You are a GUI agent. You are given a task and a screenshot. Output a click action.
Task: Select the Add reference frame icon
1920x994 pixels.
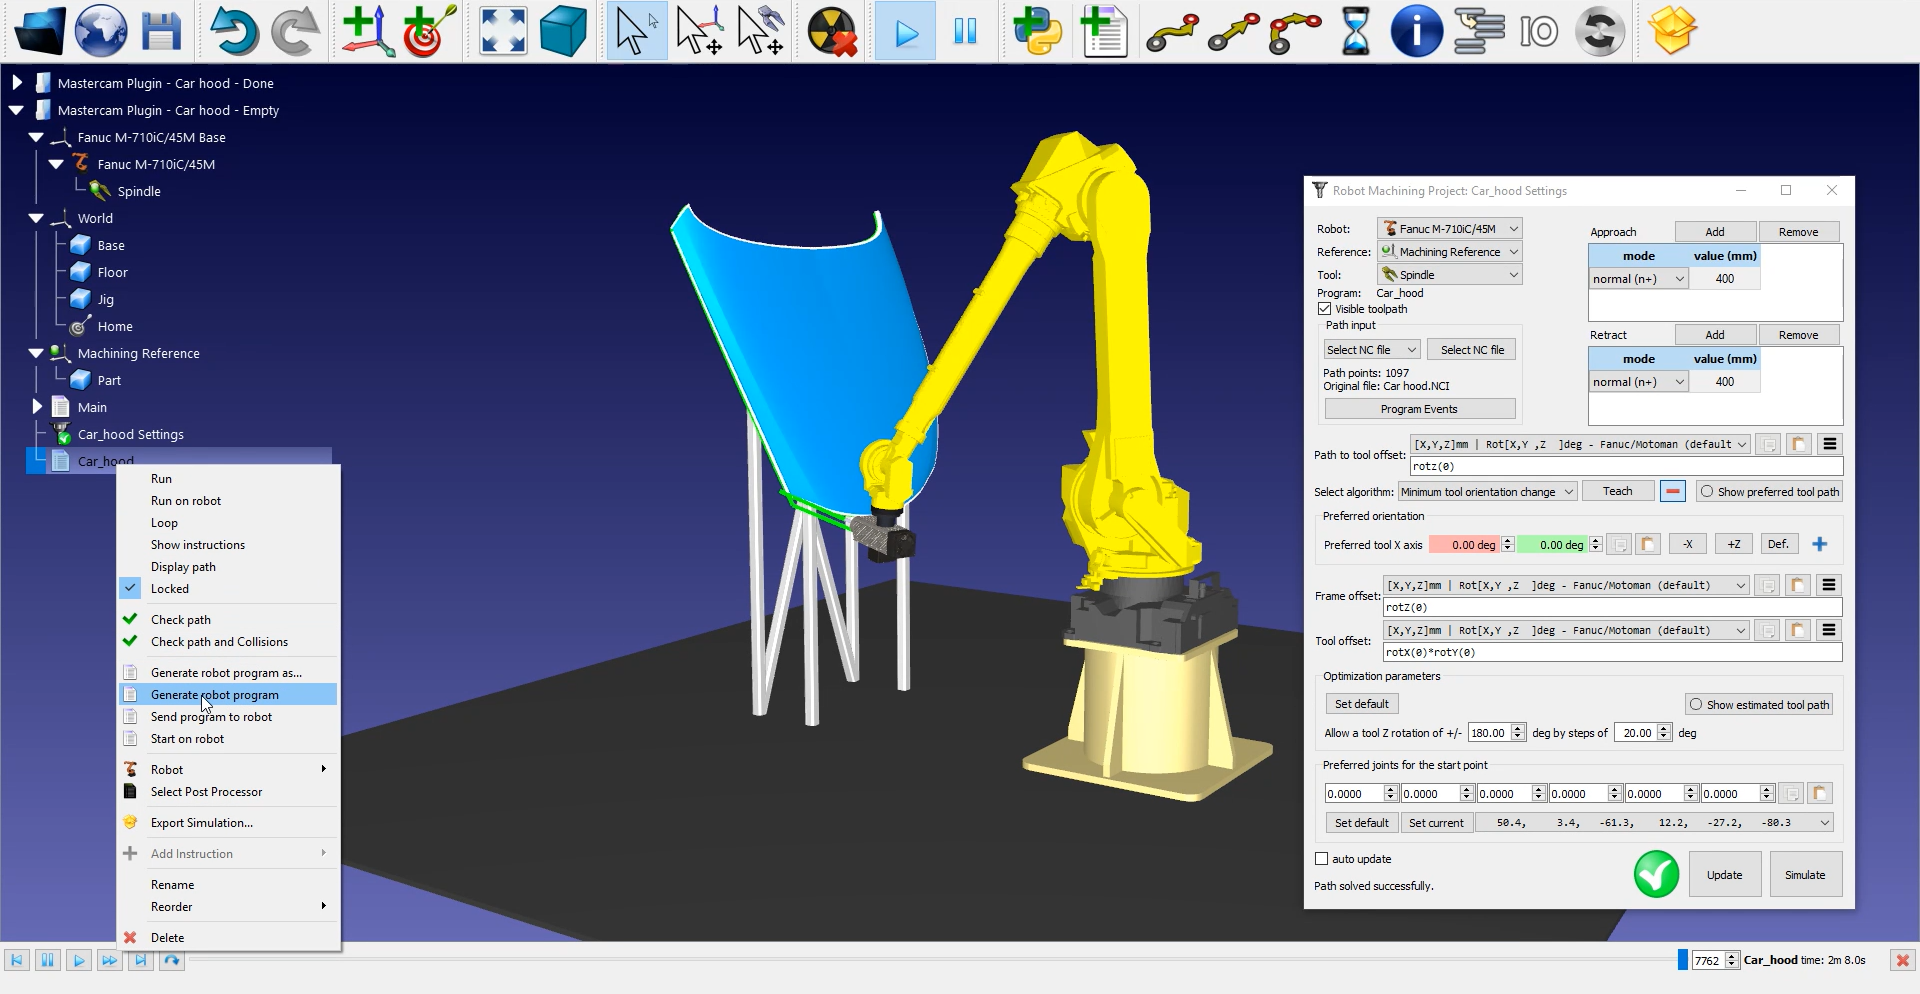pos(367,32)
